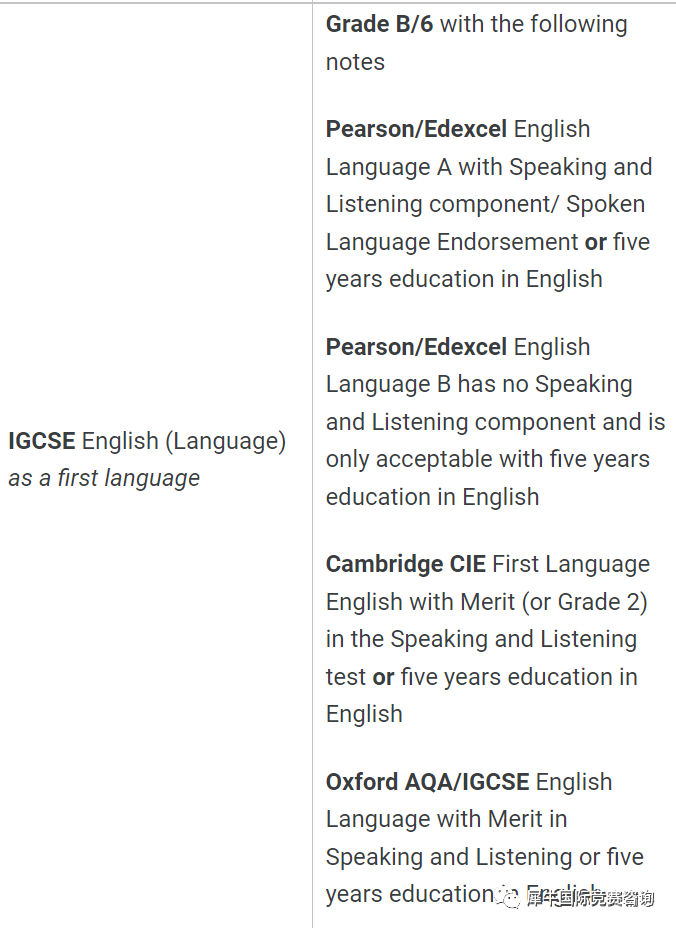Click 'Speaking and Listening or five' line
This screenshot has height=928, width=676.
point(485,857)
